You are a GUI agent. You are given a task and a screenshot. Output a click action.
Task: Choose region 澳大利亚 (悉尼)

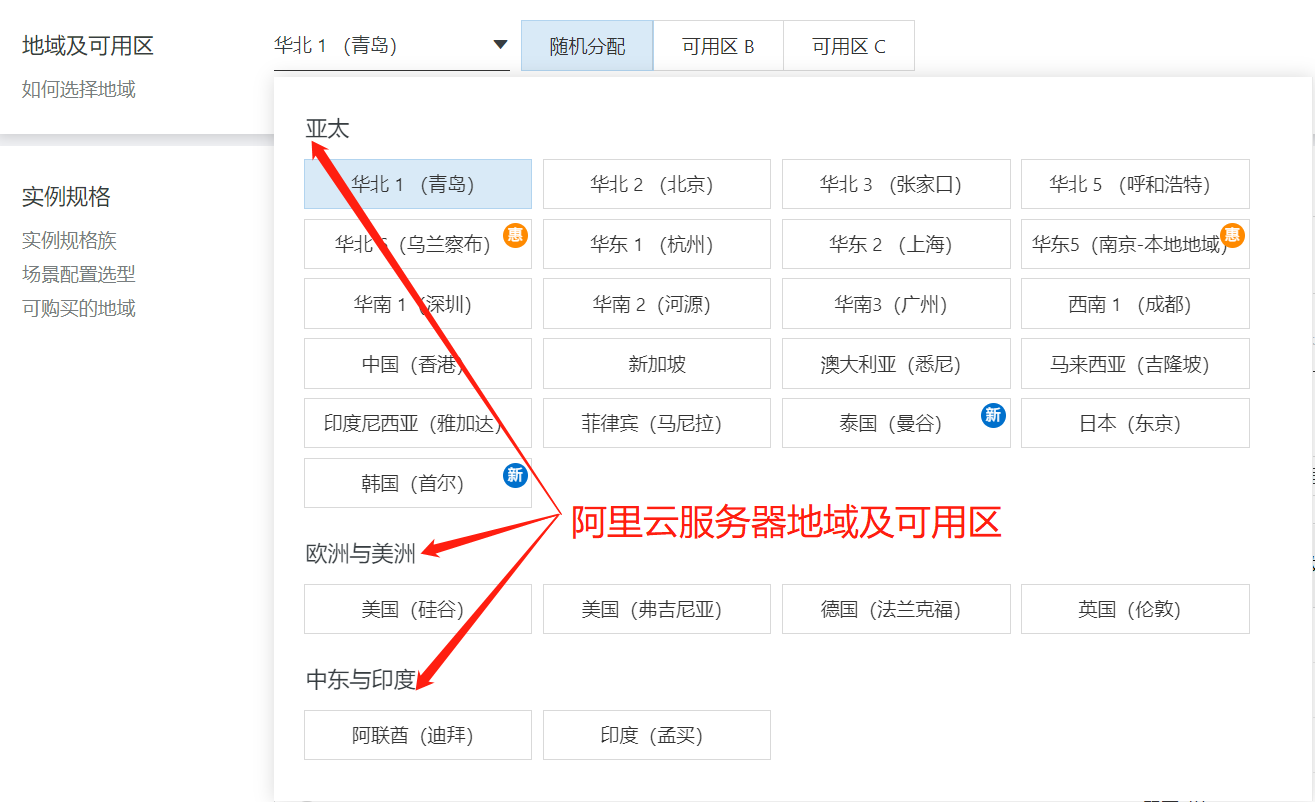click(896, 364)
